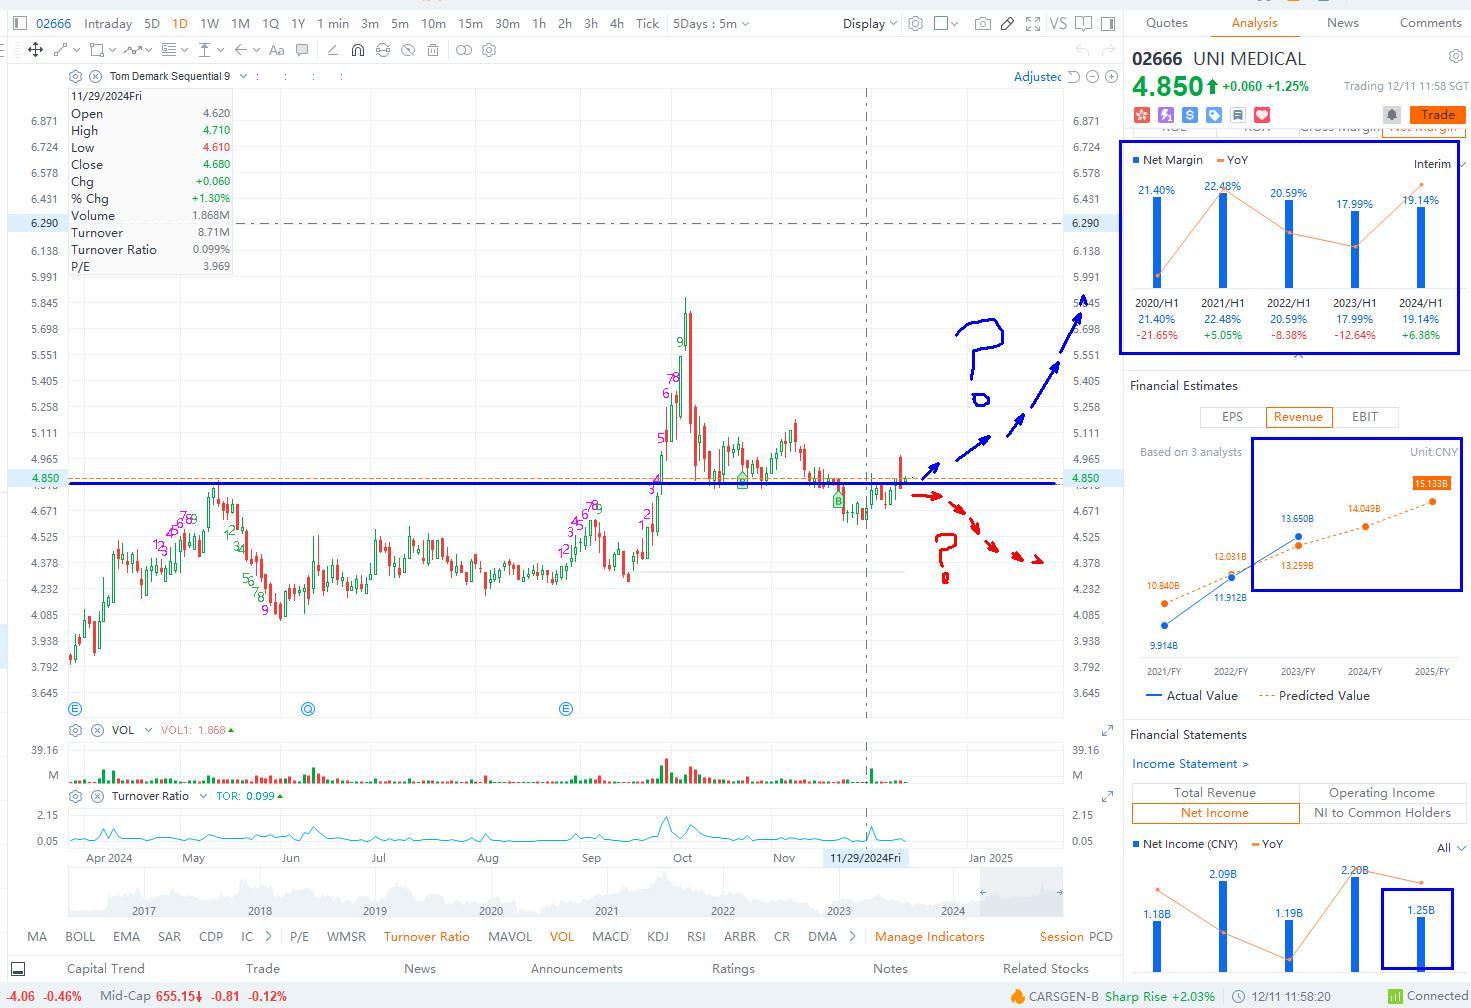
Task: Click the Adjusted price setting
Action: [1037, 77]
